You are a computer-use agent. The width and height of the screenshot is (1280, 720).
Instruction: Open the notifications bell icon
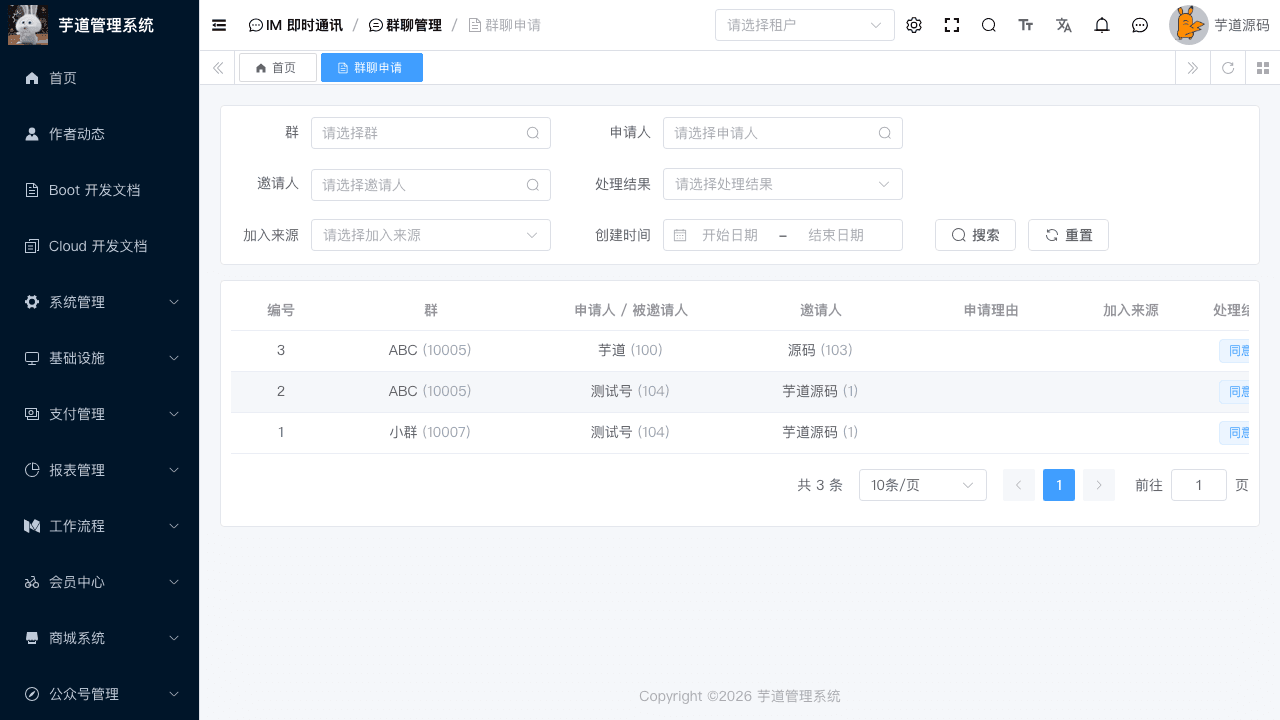tap(1102, 25)
